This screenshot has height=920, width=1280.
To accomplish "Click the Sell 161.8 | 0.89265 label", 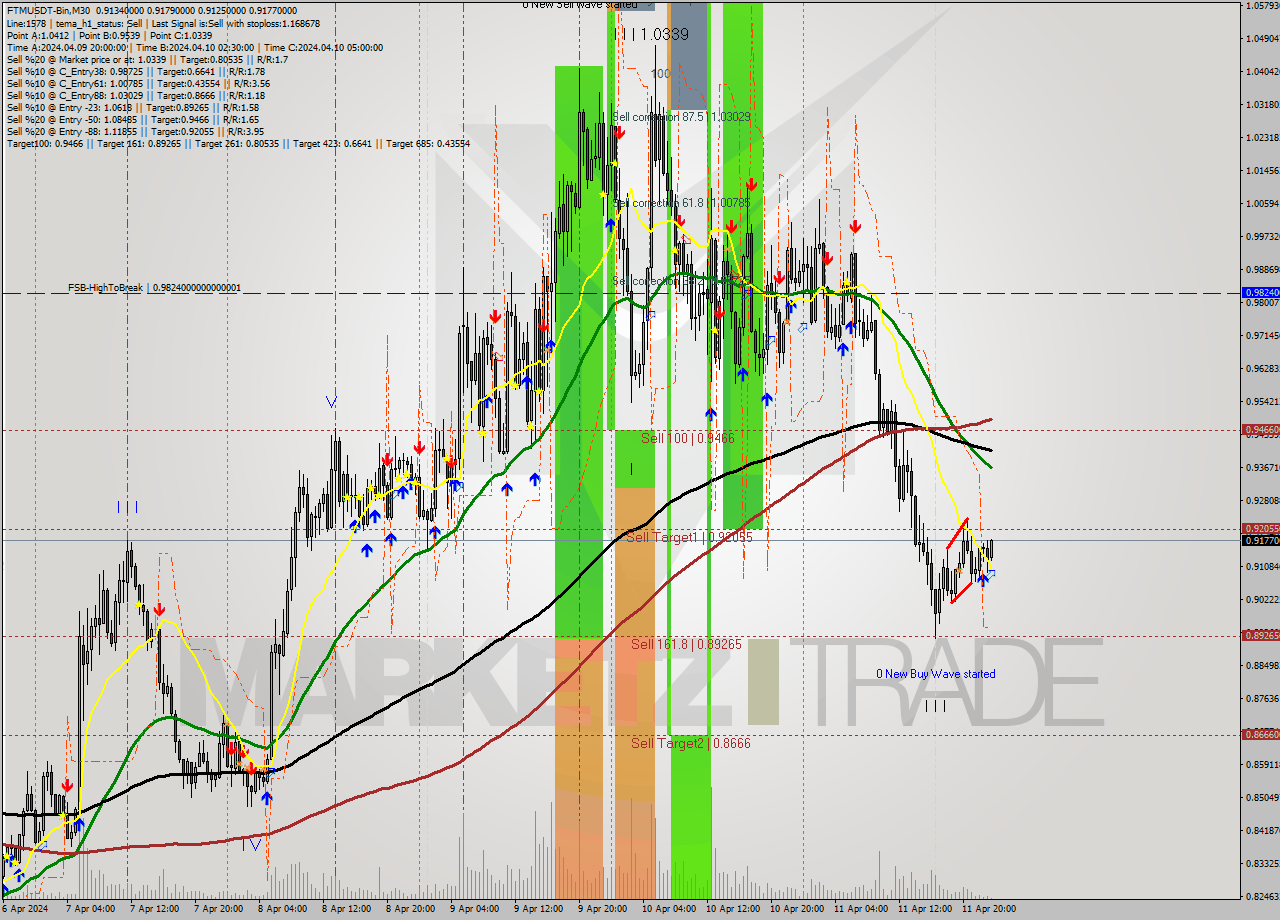I will coord(686,644).
